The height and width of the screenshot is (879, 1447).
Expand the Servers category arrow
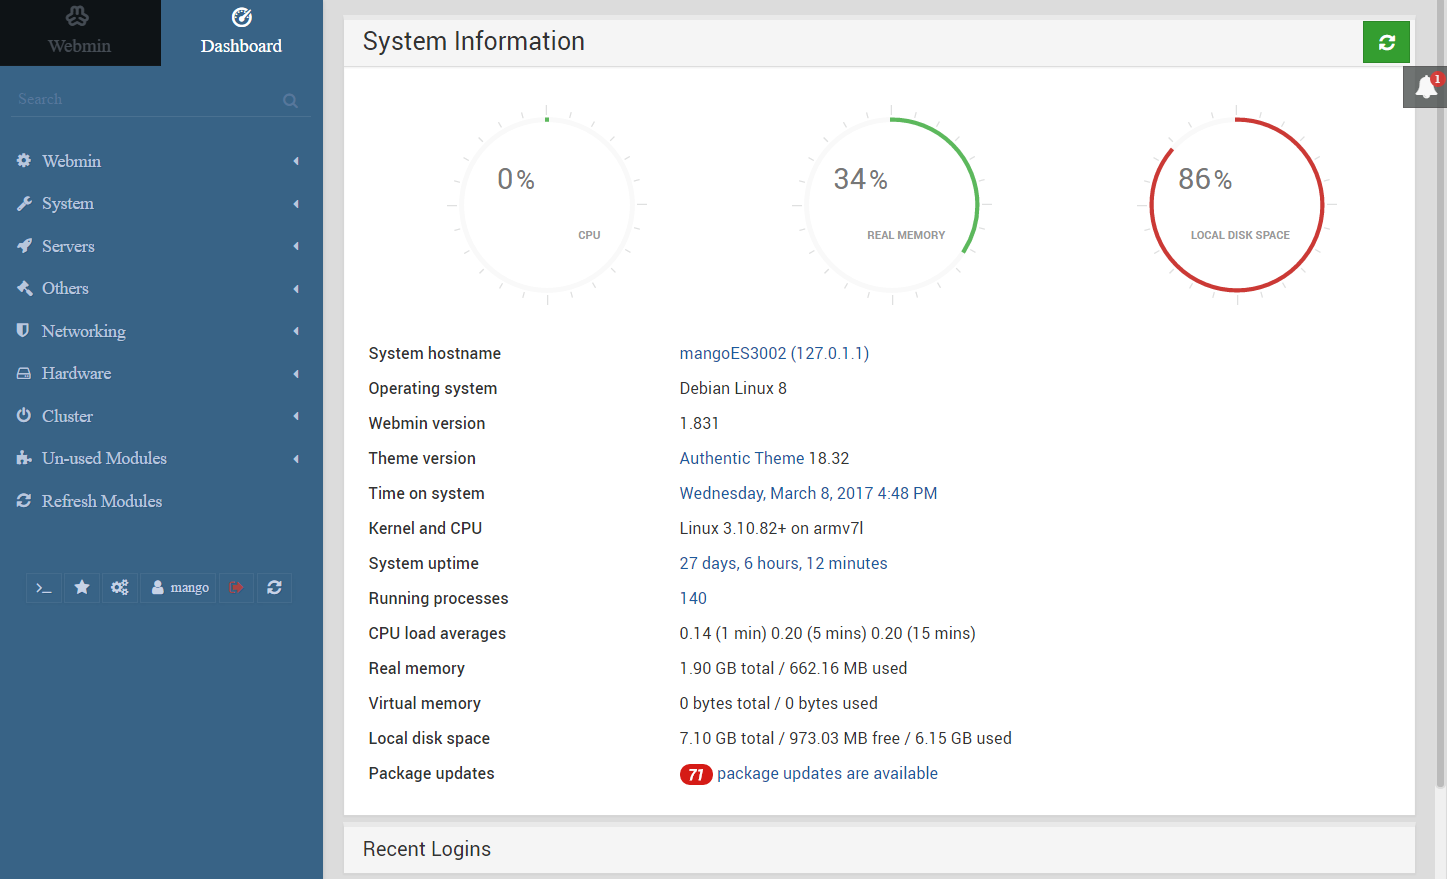pos(296,246)
